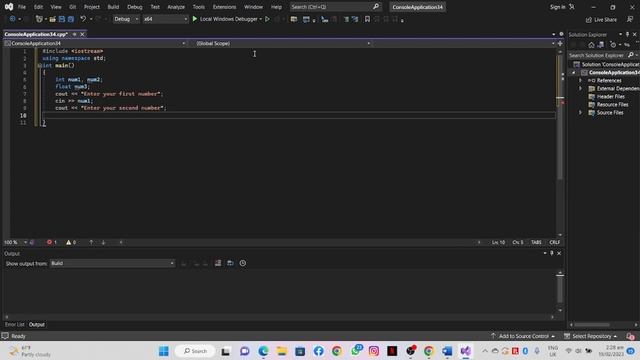Viewport: 640px width, 360px height.
Task: Toggle word wrap icon in Output panel
Action: pyautogui.click(x=230, y=263)
